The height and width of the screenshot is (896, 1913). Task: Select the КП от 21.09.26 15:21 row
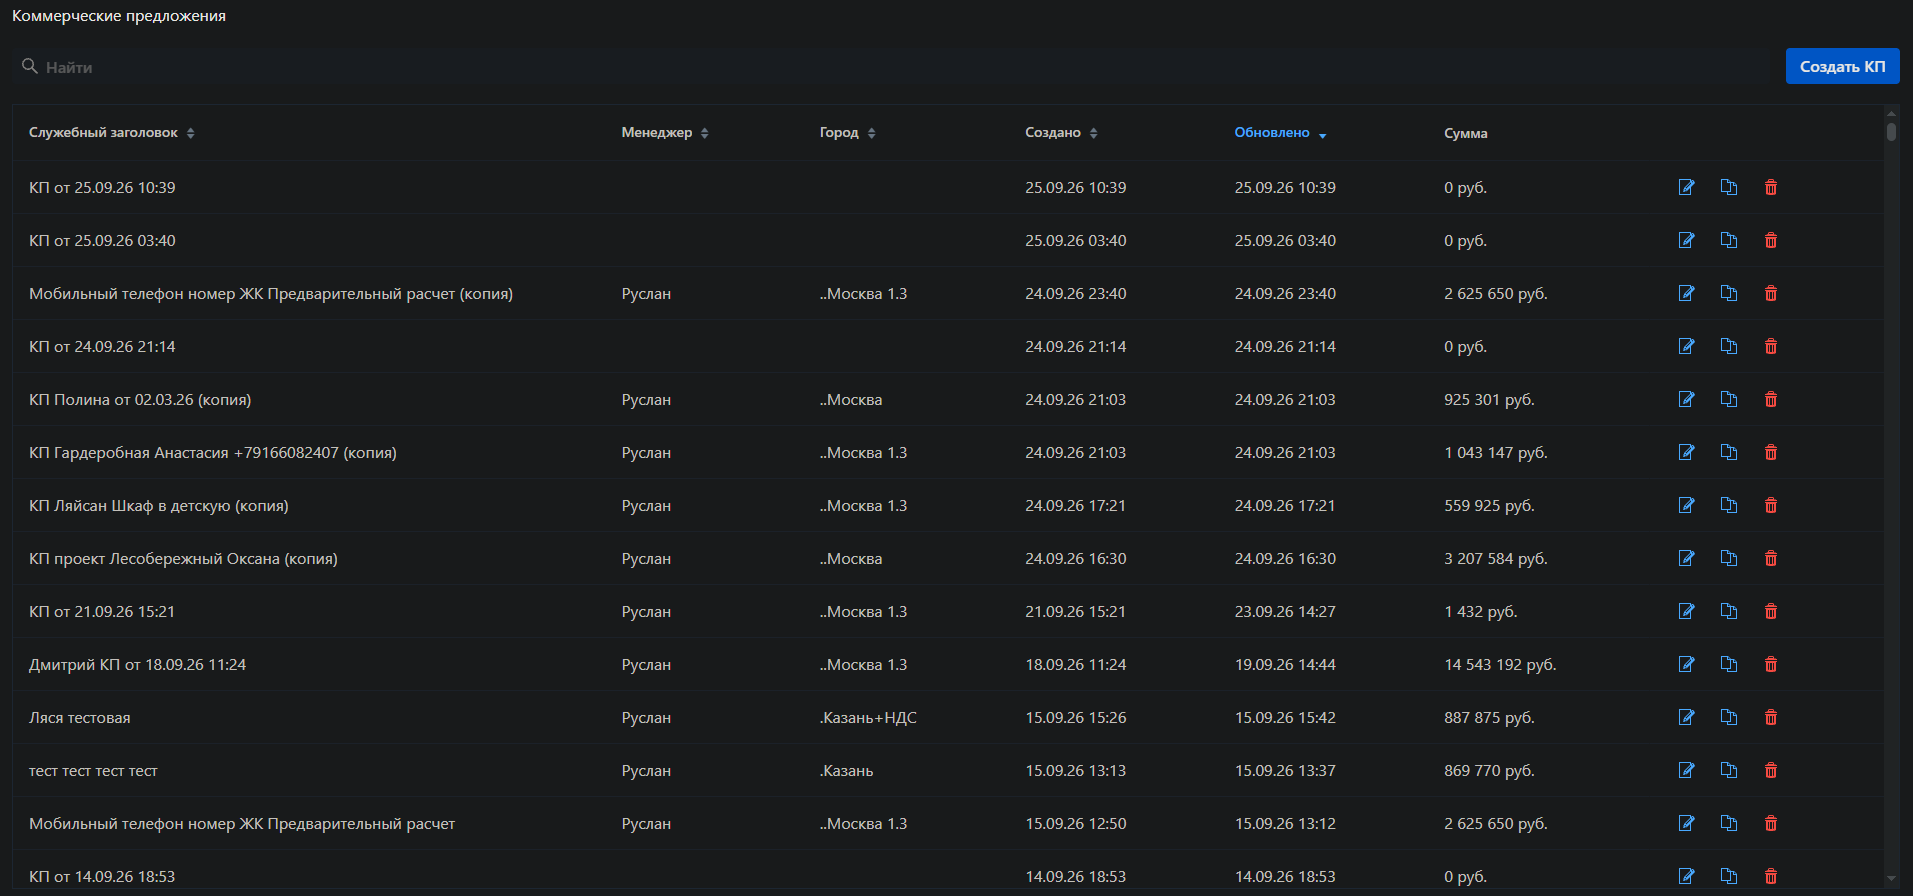click(x=948, y=611)
